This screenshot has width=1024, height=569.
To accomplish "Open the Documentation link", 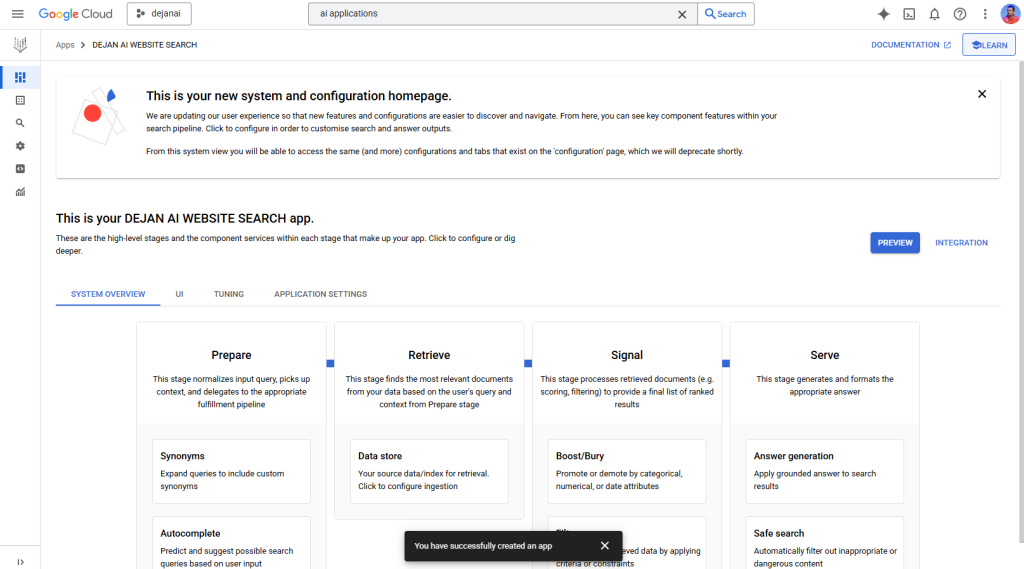I will click(911, 45).
